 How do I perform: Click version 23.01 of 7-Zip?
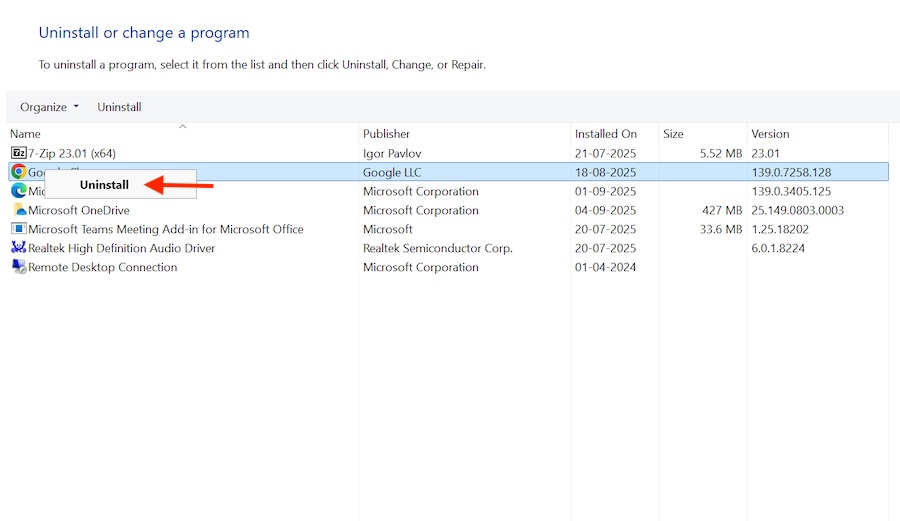765,153
